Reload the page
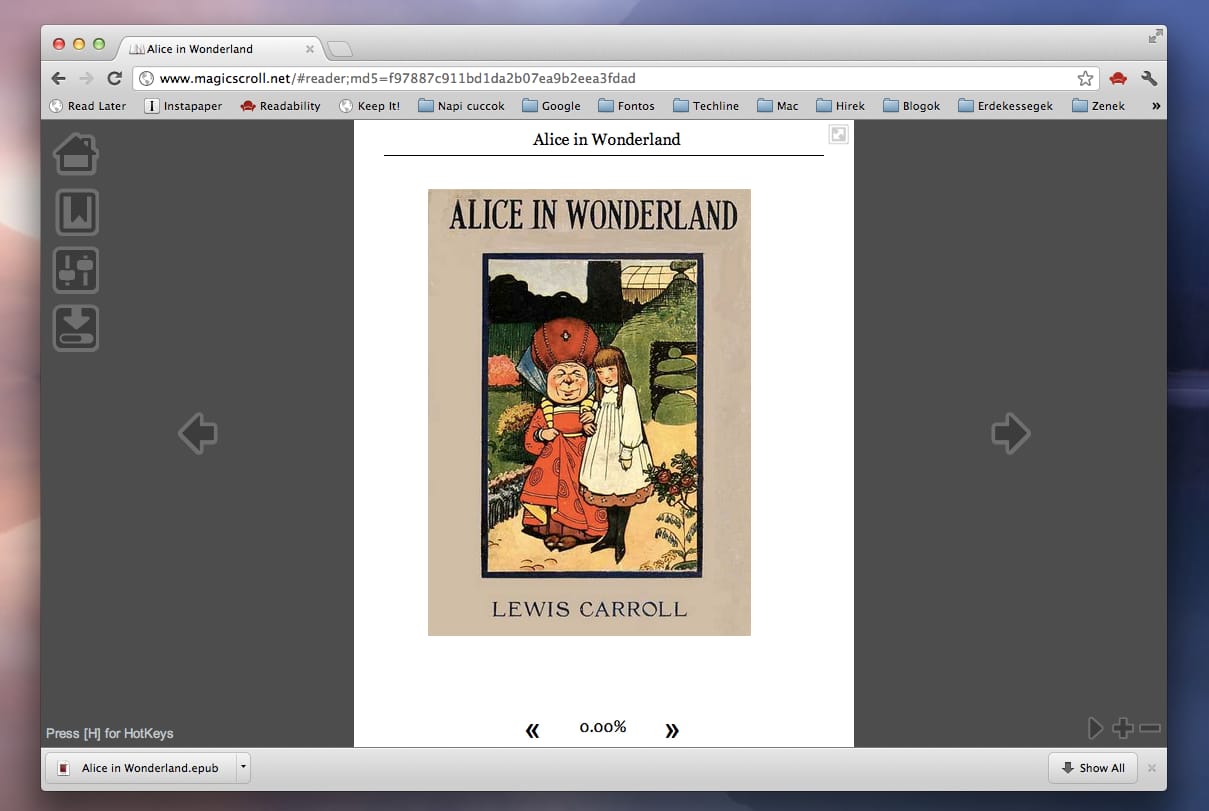Image resolution: width=1209 pixels, height=811 pixels. pyautogui.click(x=115, y=78)
